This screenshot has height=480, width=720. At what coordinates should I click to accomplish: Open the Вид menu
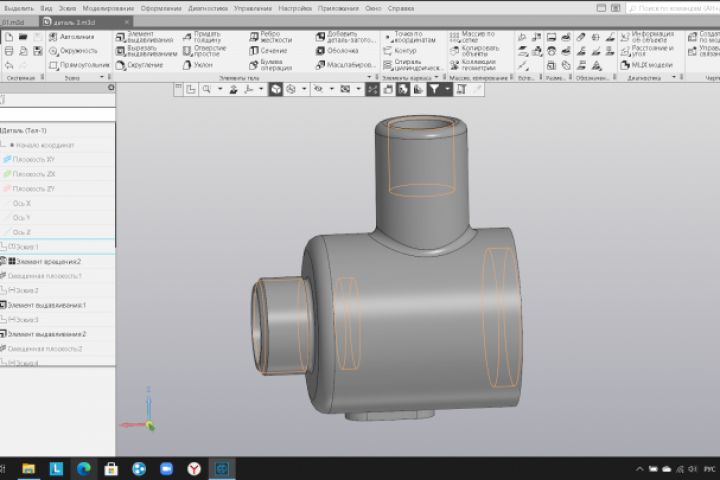coord(46,8)
